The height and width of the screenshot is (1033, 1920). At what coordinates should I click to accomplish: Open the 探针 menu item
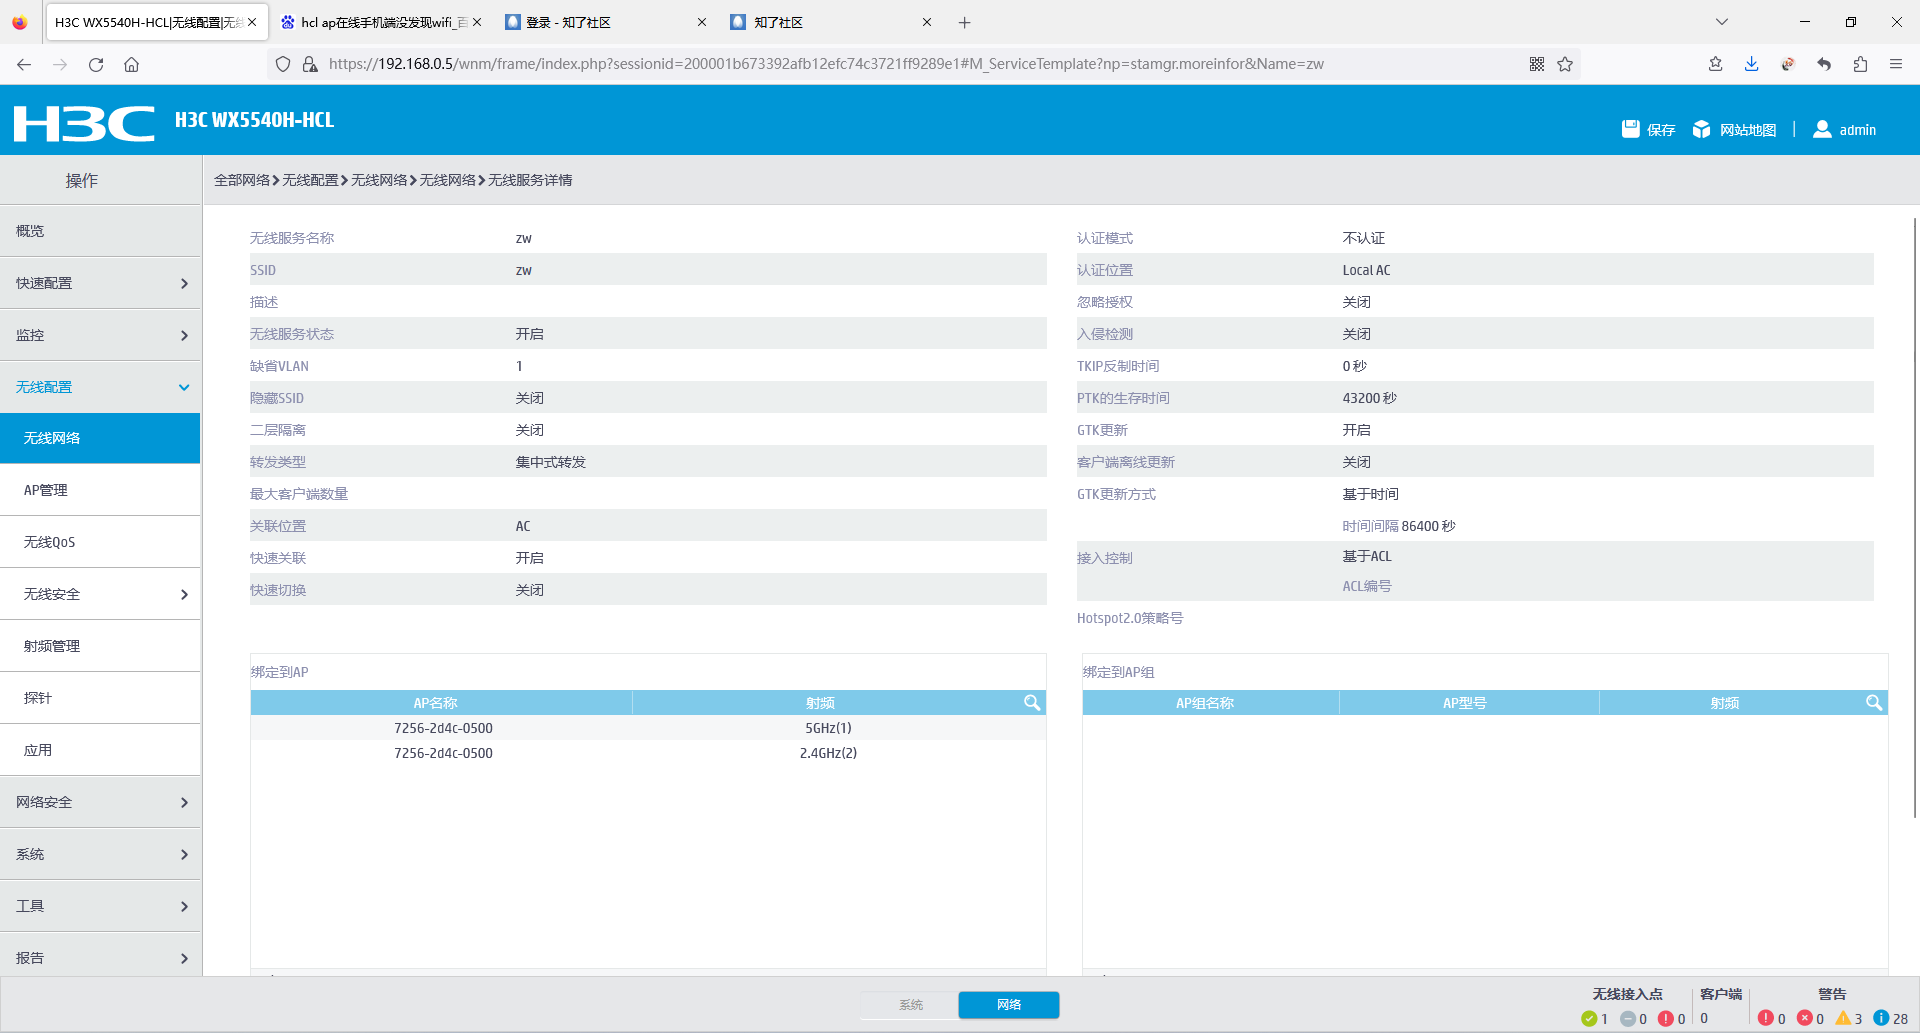tap(100, 698)
